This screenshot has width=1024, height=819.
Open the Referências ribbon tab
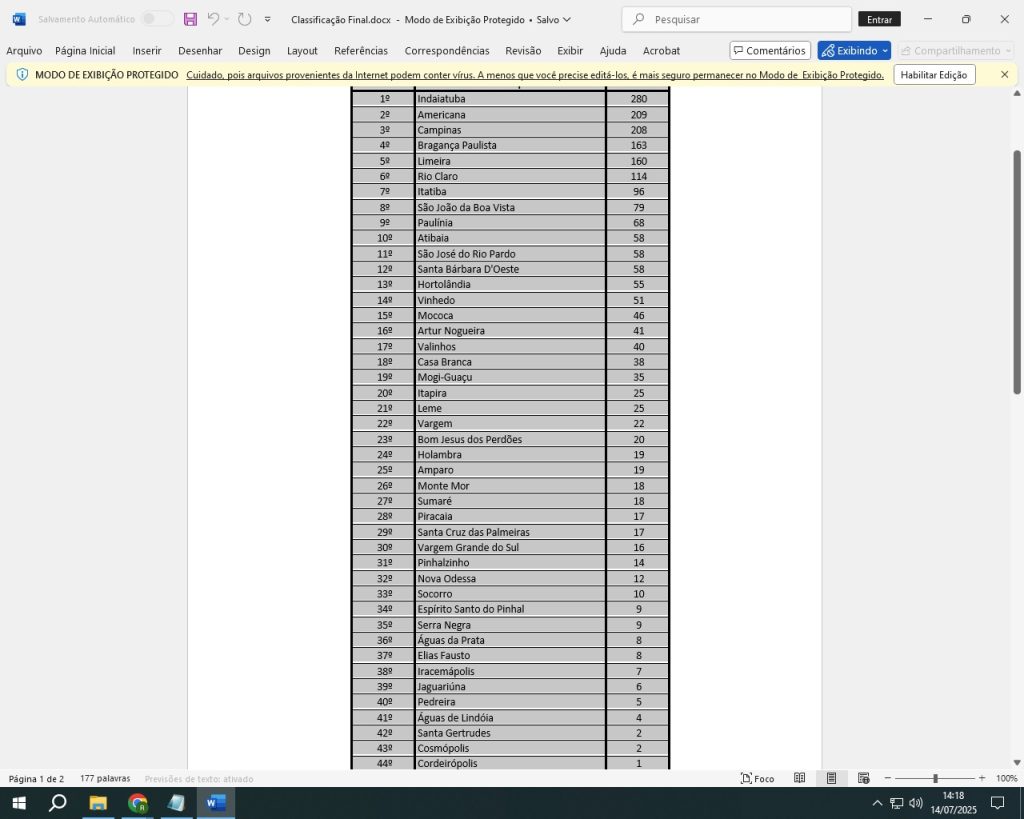click(360, 50)
